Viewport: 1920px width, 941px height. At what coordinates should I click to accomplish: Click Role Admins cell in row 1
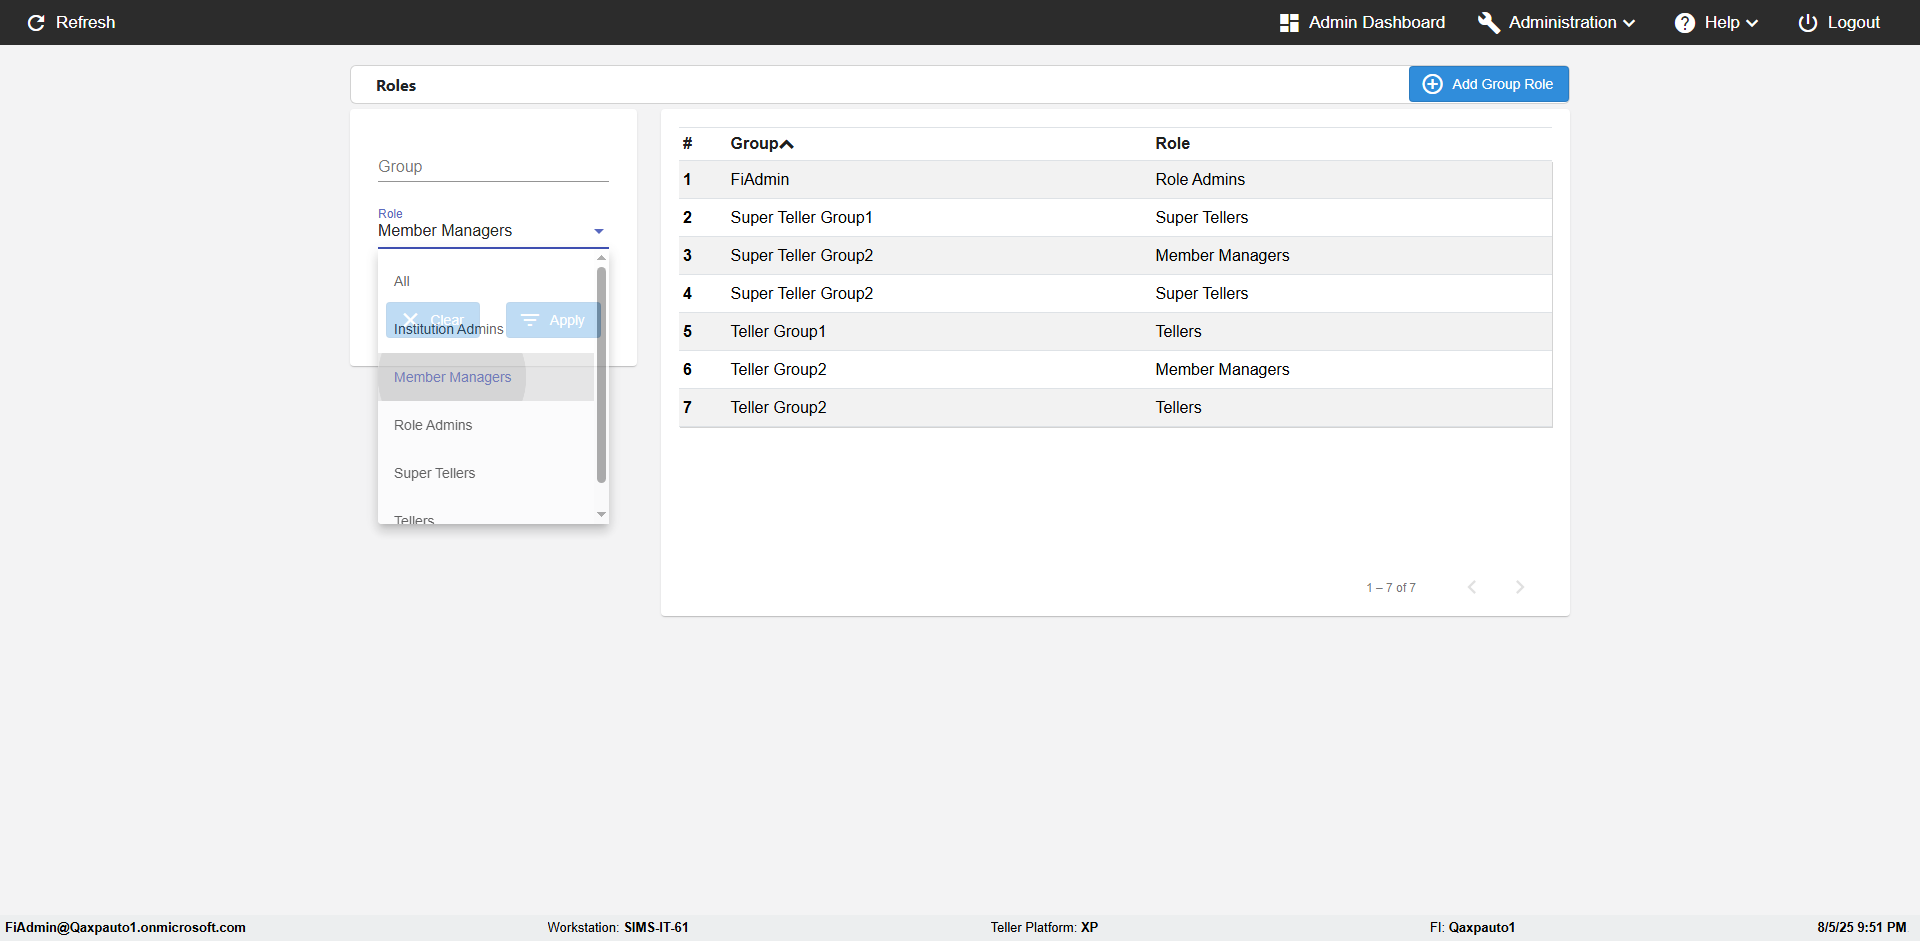[x=1200, y=180]
